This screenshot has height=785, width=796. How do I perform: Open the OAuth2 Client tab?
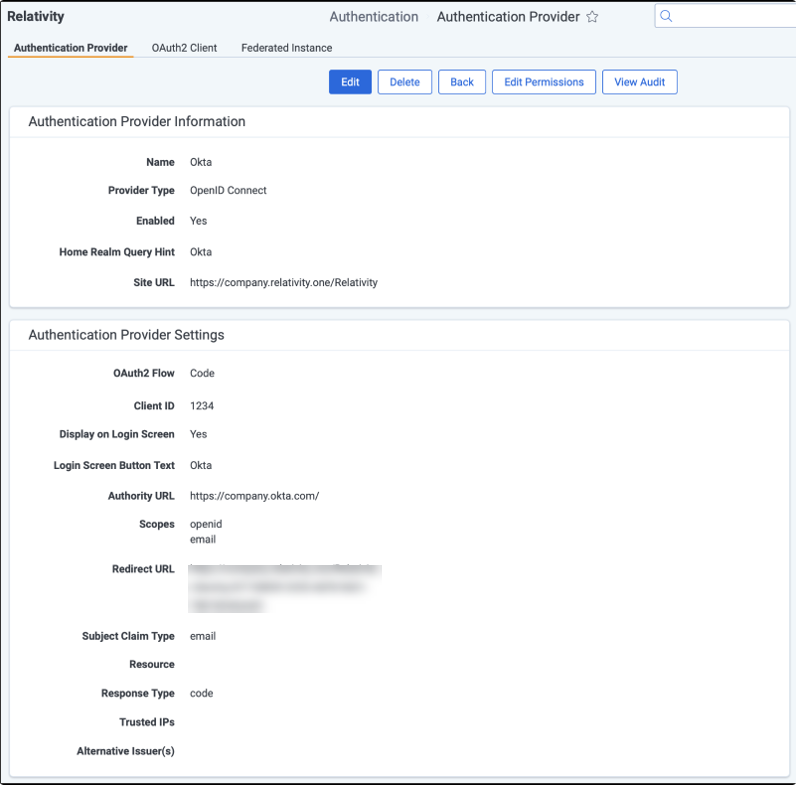(x=184, y=48)
